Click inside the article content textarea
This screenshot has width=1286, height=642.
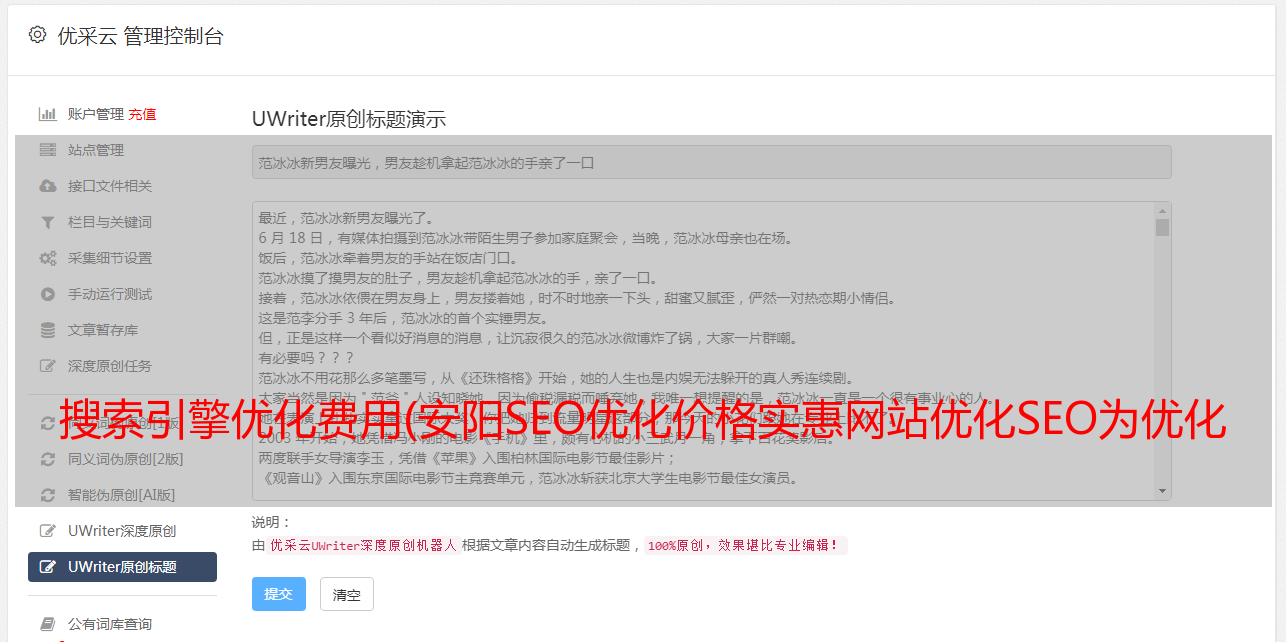[703, 351]
